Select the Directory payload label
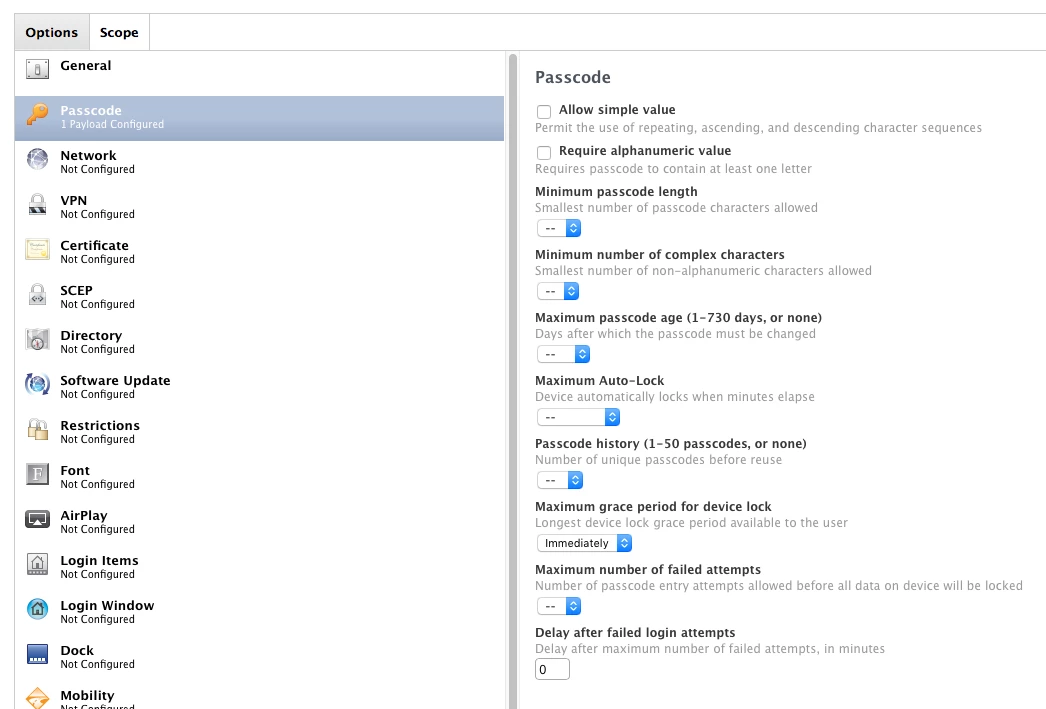1046x709 pixels. [x=91, y=335]
